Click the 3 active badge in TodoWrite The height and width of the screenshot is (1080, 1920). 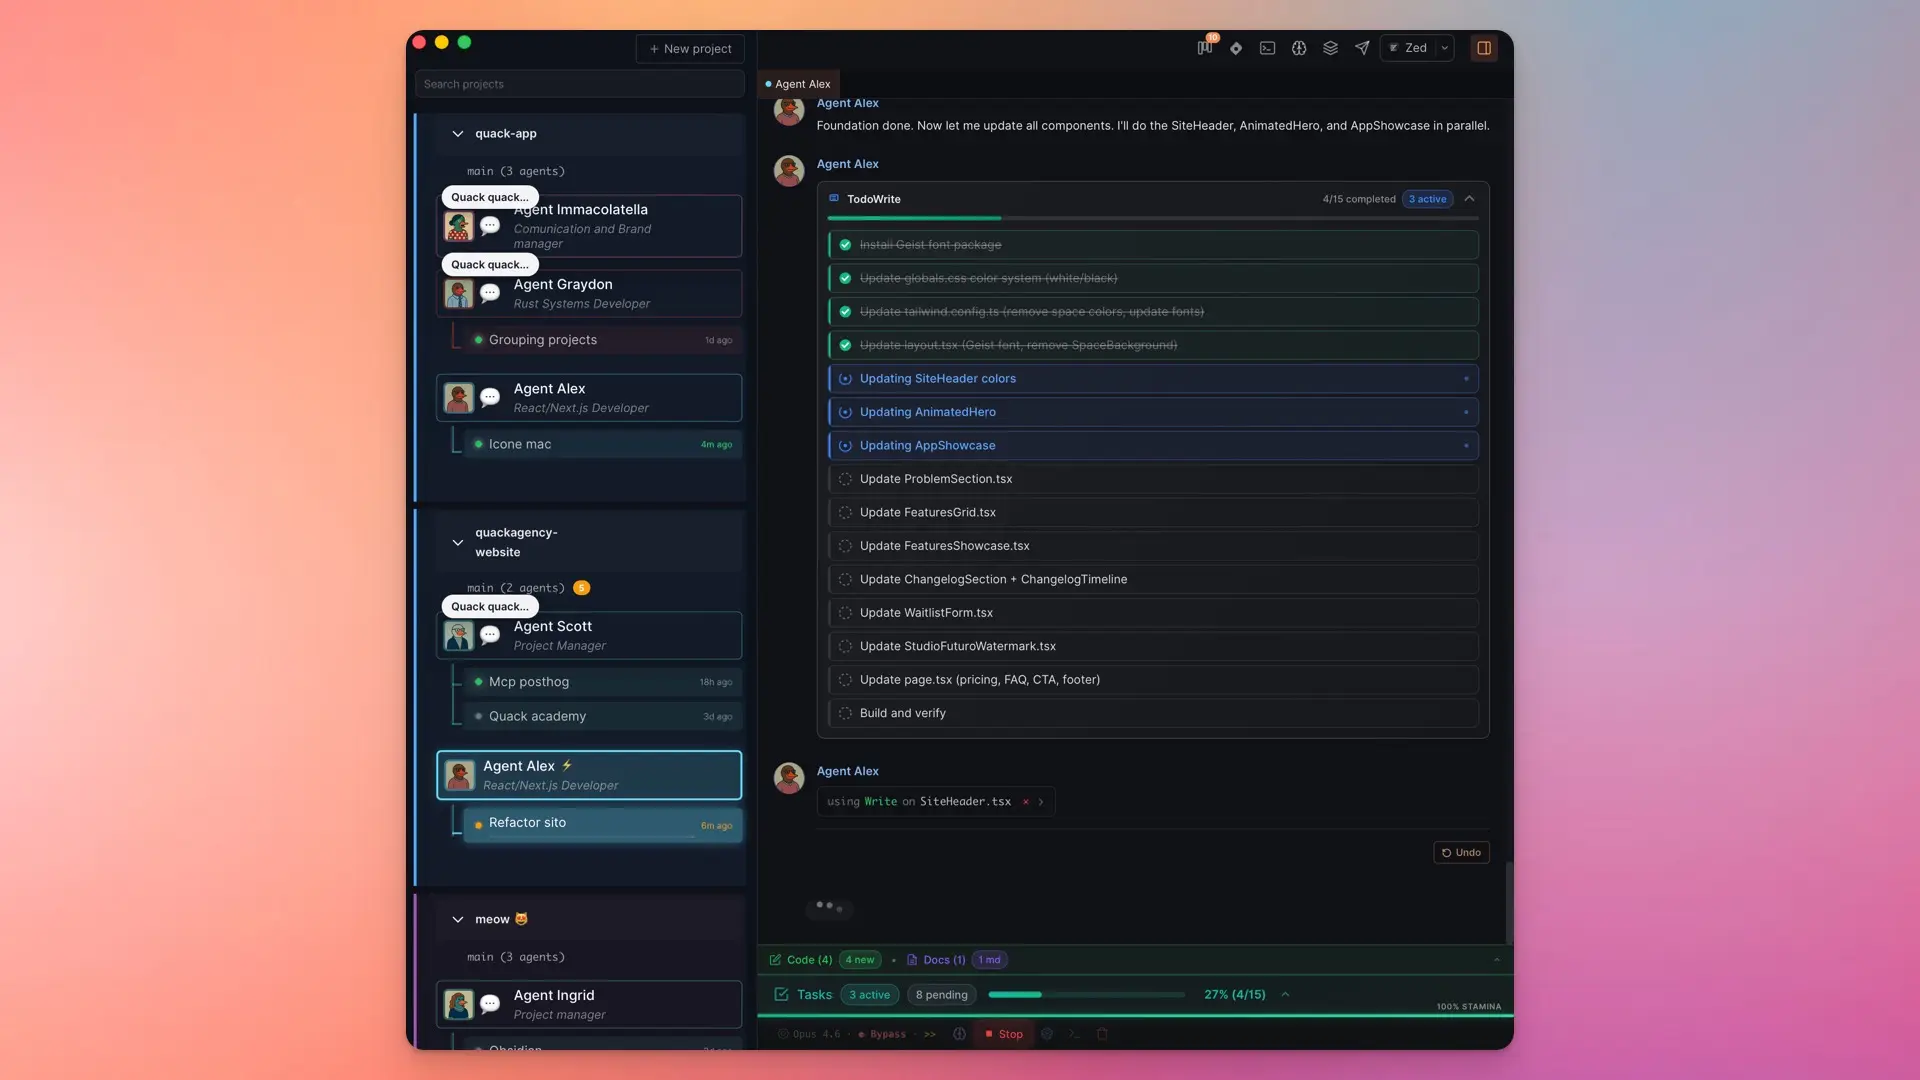1427,199
